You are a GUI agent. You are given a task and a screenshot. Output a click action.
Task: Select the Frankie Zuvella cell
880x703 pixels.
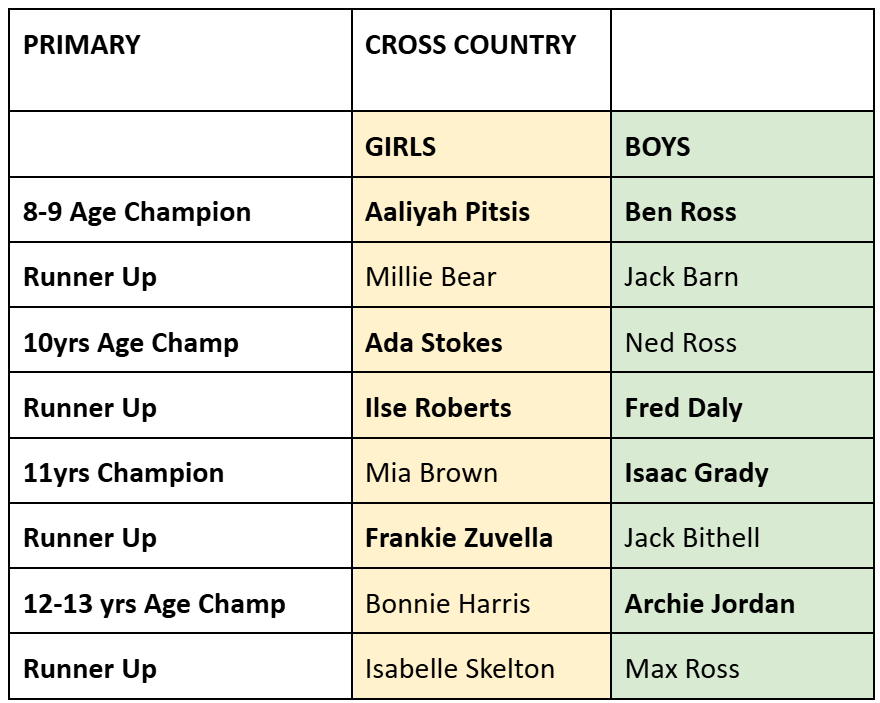pyautogui.click(x=481, y=536)
